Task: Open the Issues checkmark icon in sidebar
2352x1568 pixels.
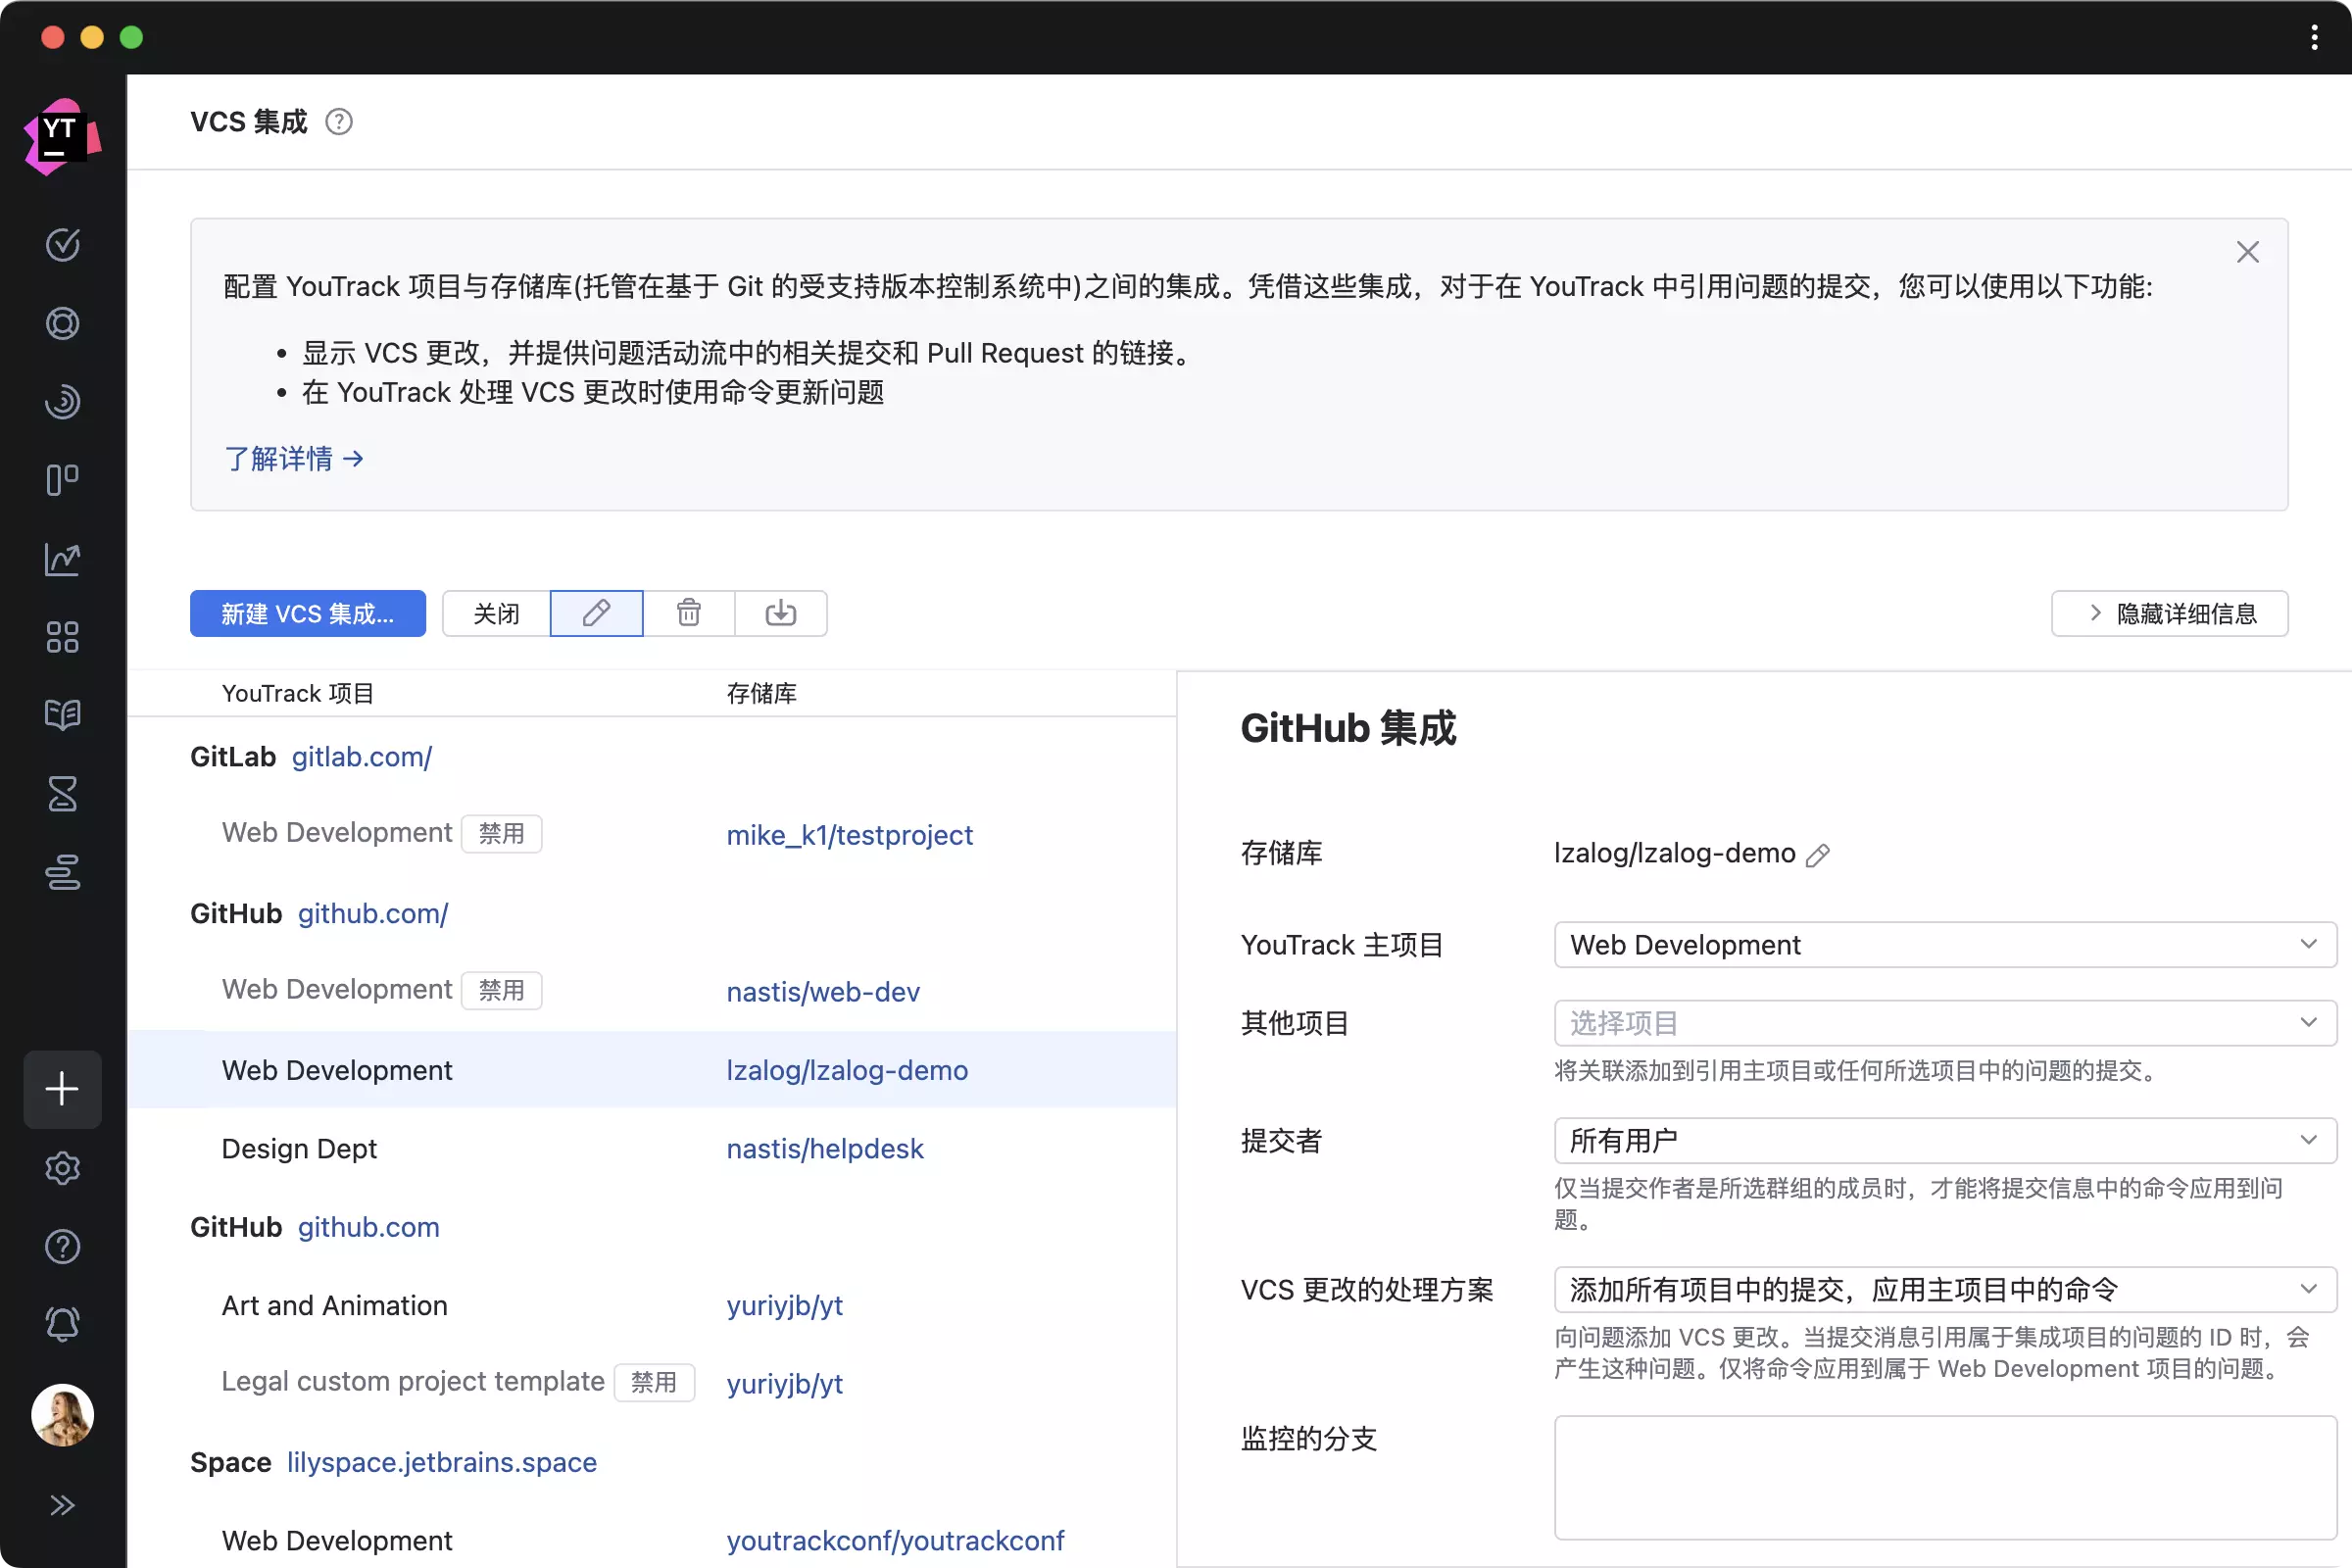Action: point(62,245)
